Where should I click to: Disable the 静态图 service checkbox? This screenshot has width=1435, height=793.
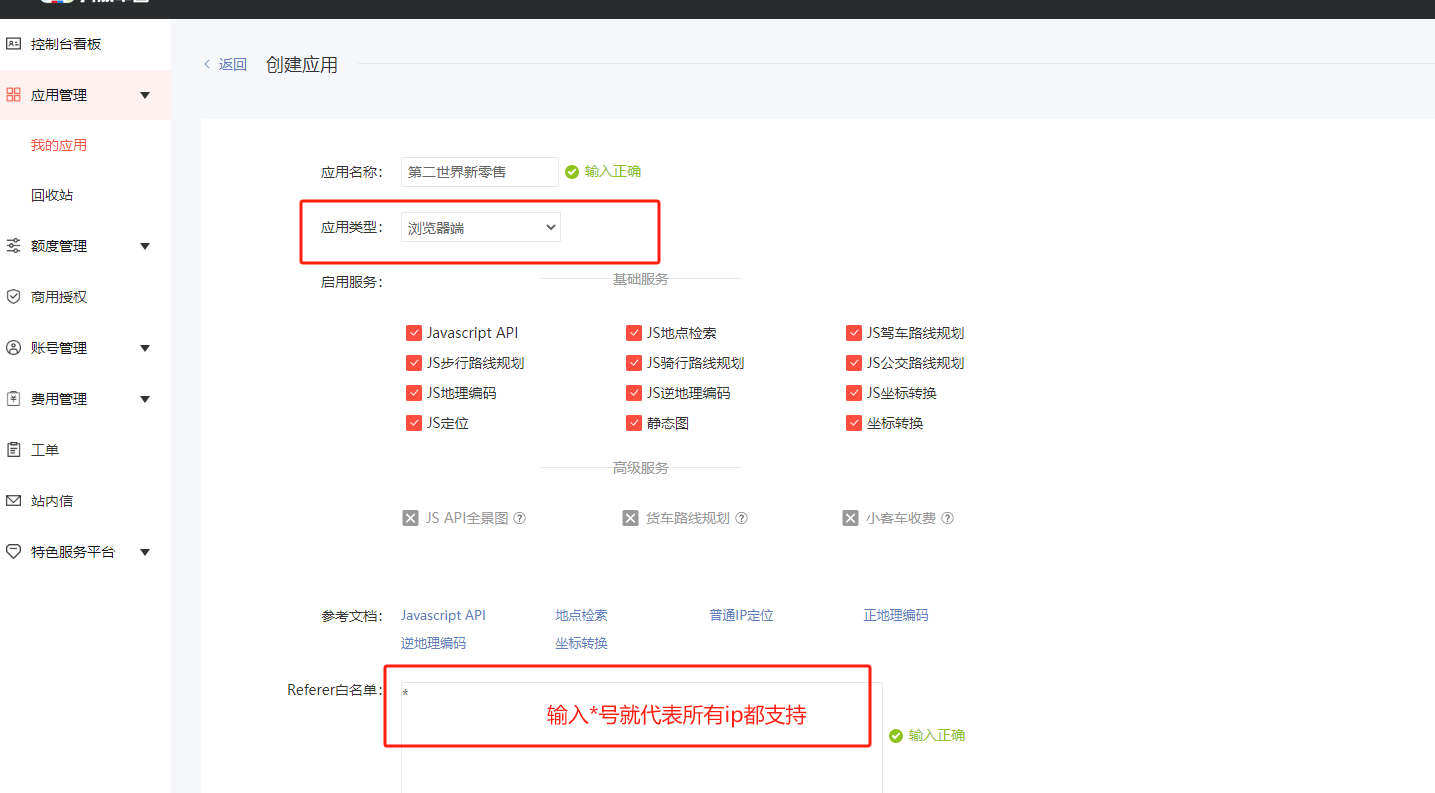click(634, 423)
